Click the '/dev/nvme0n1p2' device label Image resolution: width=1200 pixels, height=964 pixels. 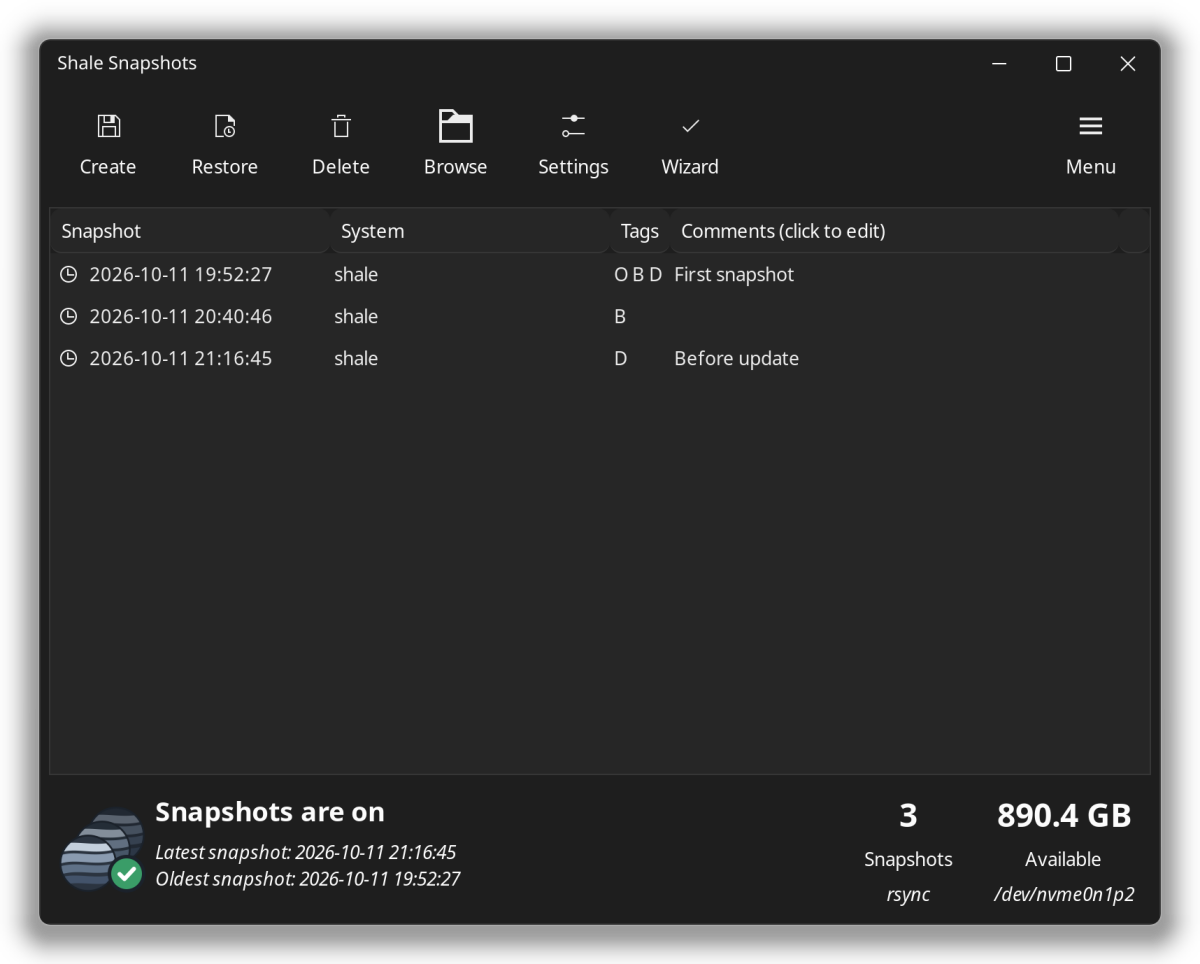(x=1064, y=895)
